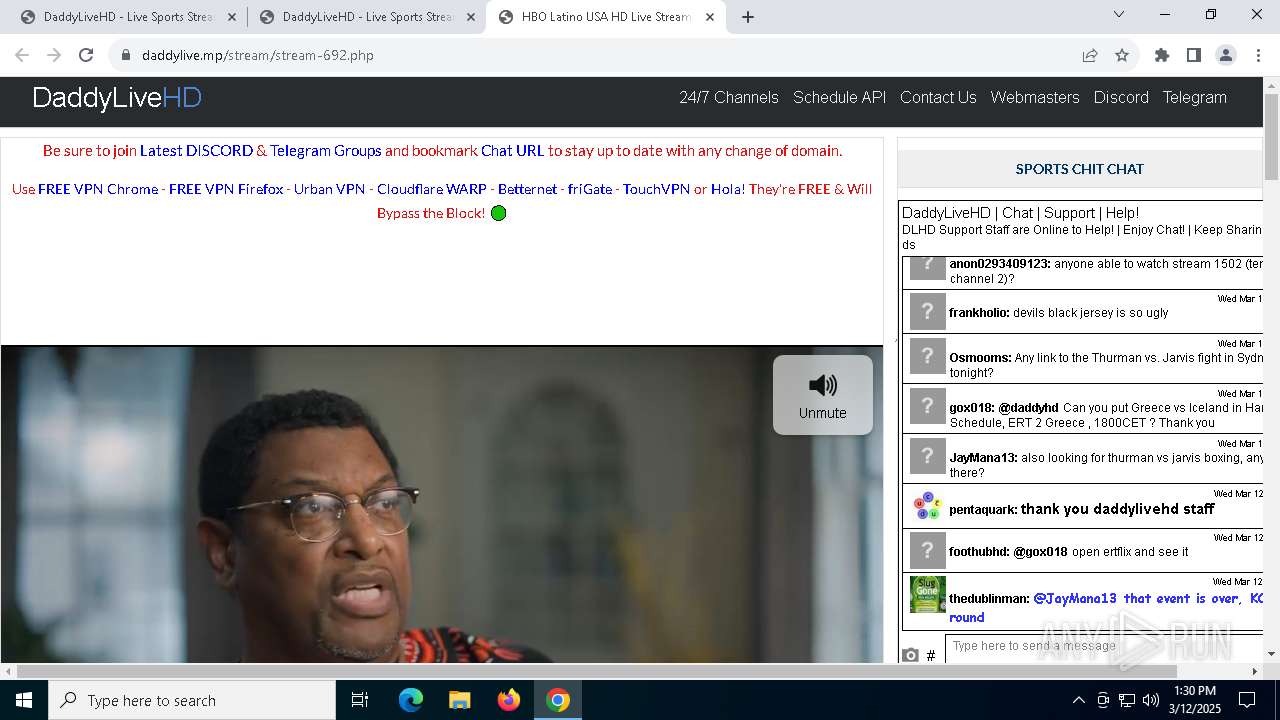Click pentaquark's colorful avatar

click(x=927, y=506)
